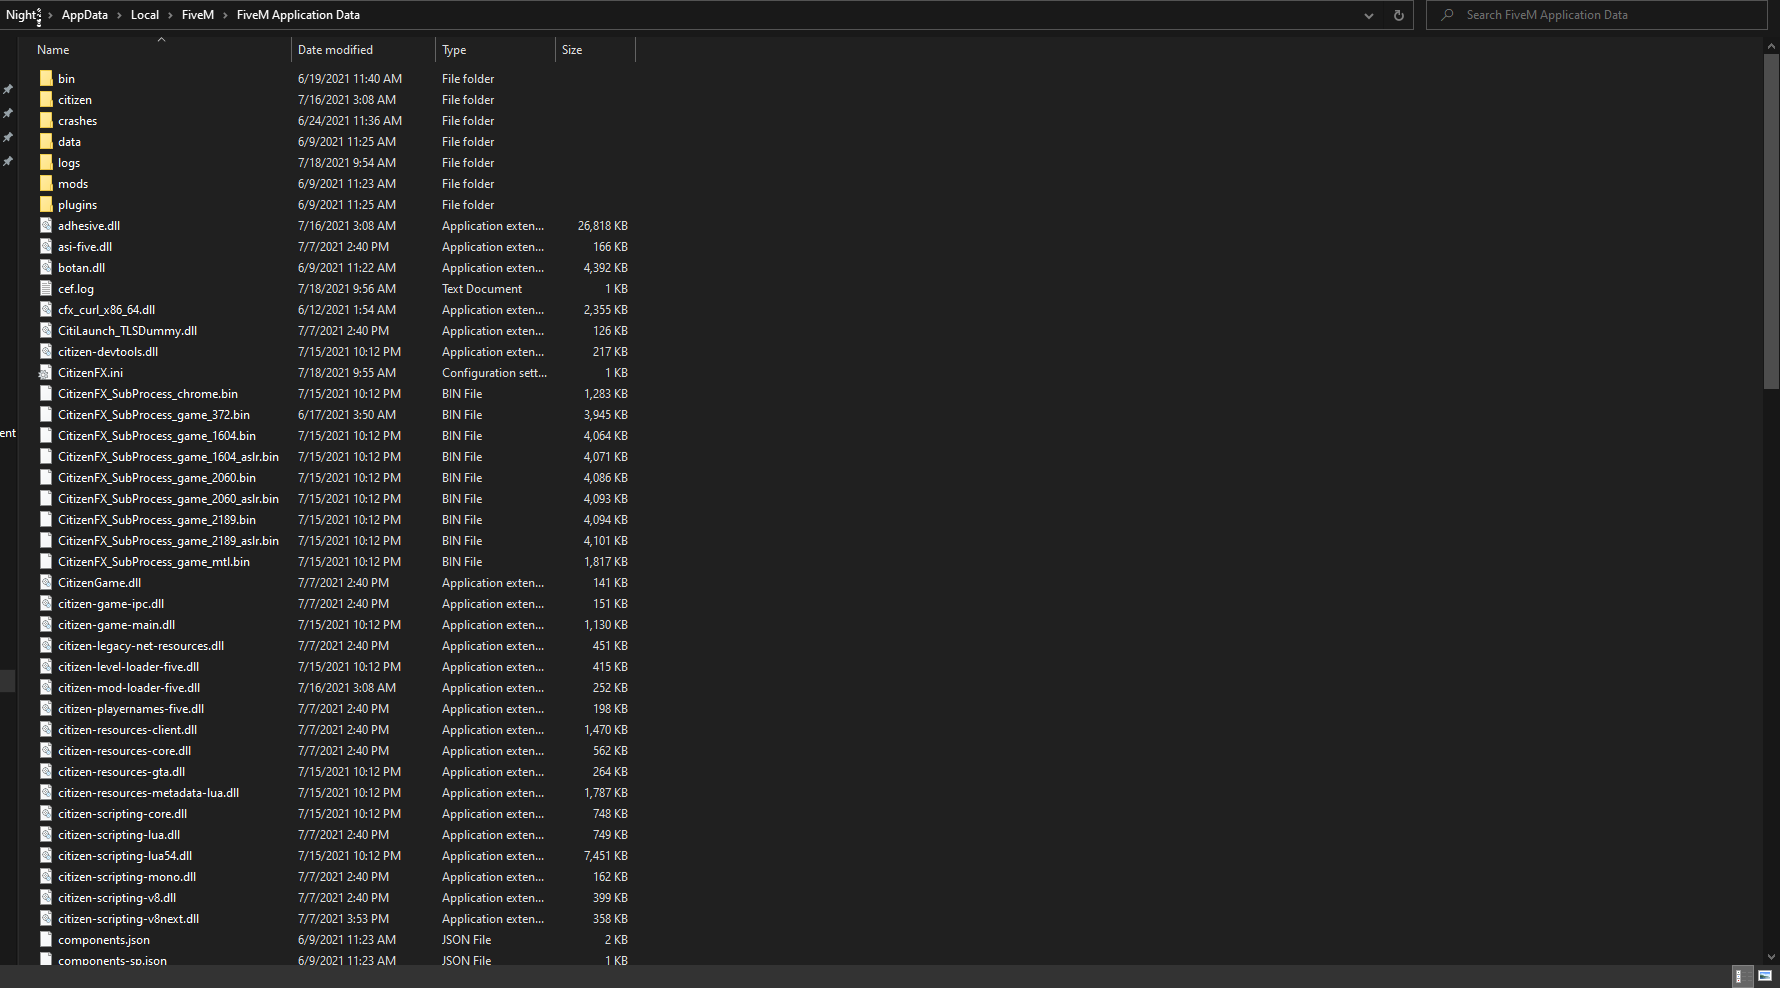The height and width of the screenshot is (988, 1780).
Task: Select CitizenFX_SubProcess_game_2189.bin file name
Action: 157,520
